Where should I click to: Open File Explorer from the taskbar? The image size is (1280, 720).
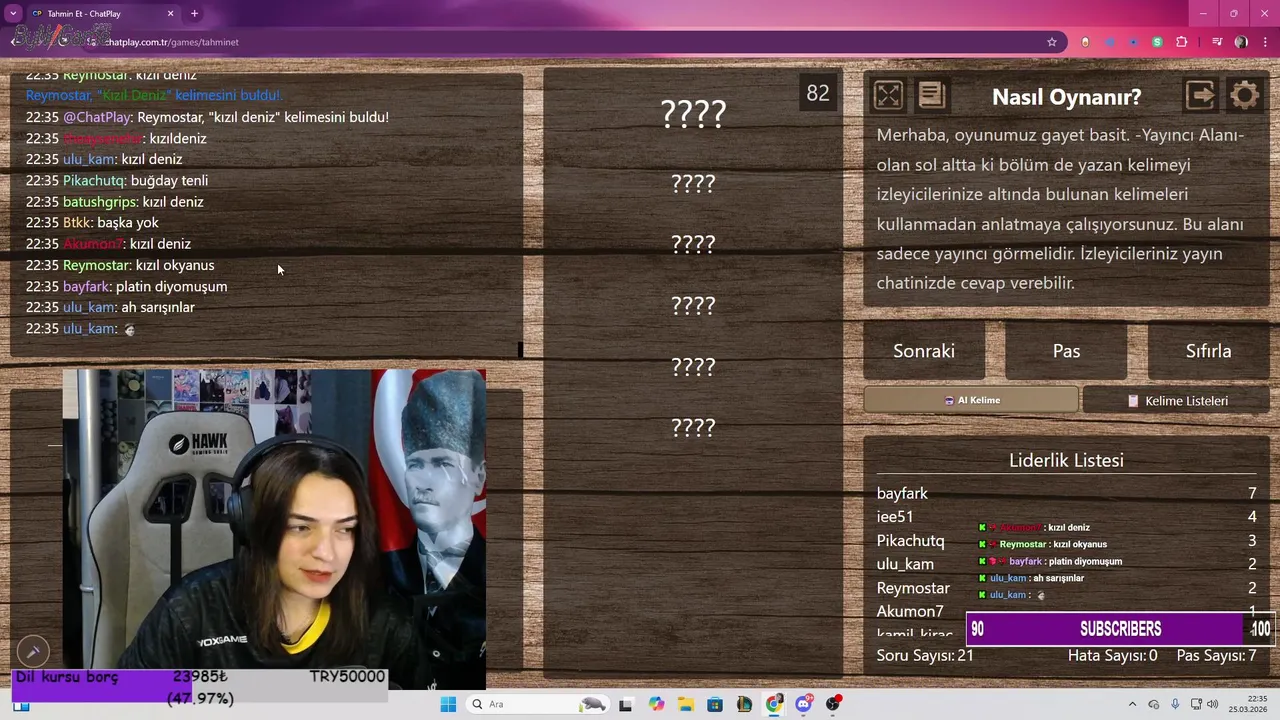pos(686,704)
